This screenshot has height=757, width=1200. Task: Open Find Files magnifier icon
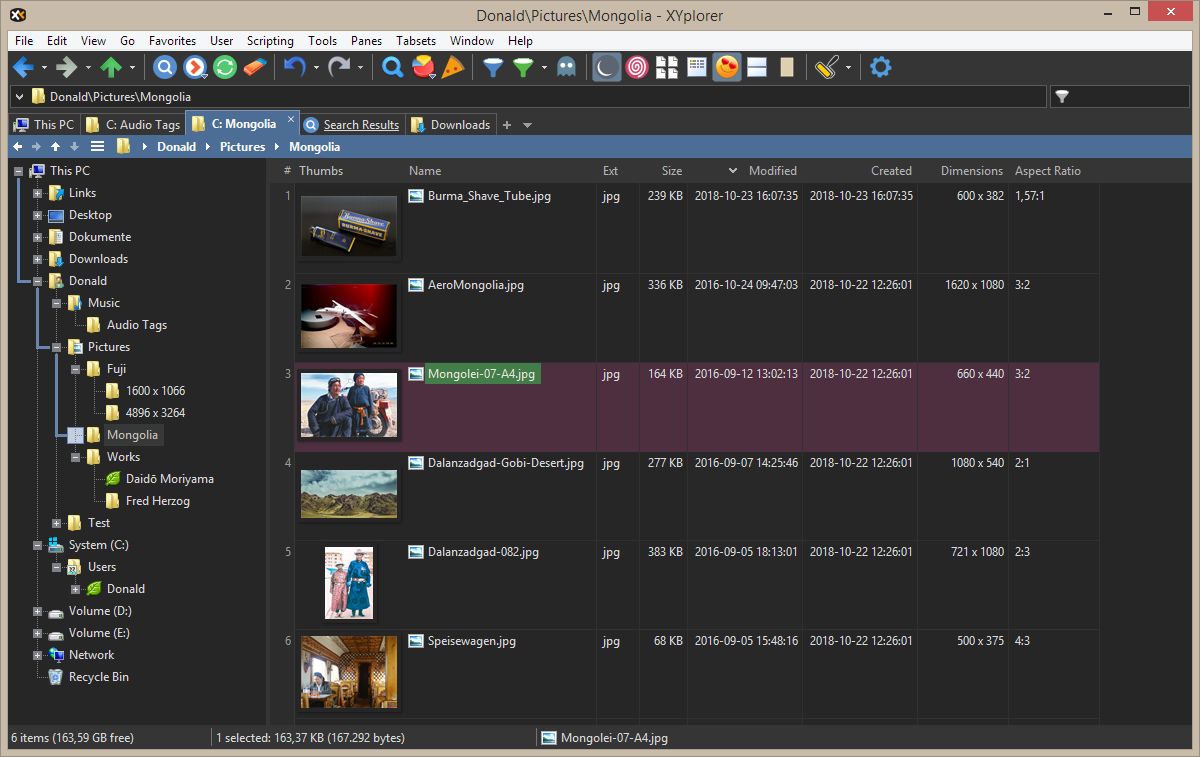[x=393, y=68]
